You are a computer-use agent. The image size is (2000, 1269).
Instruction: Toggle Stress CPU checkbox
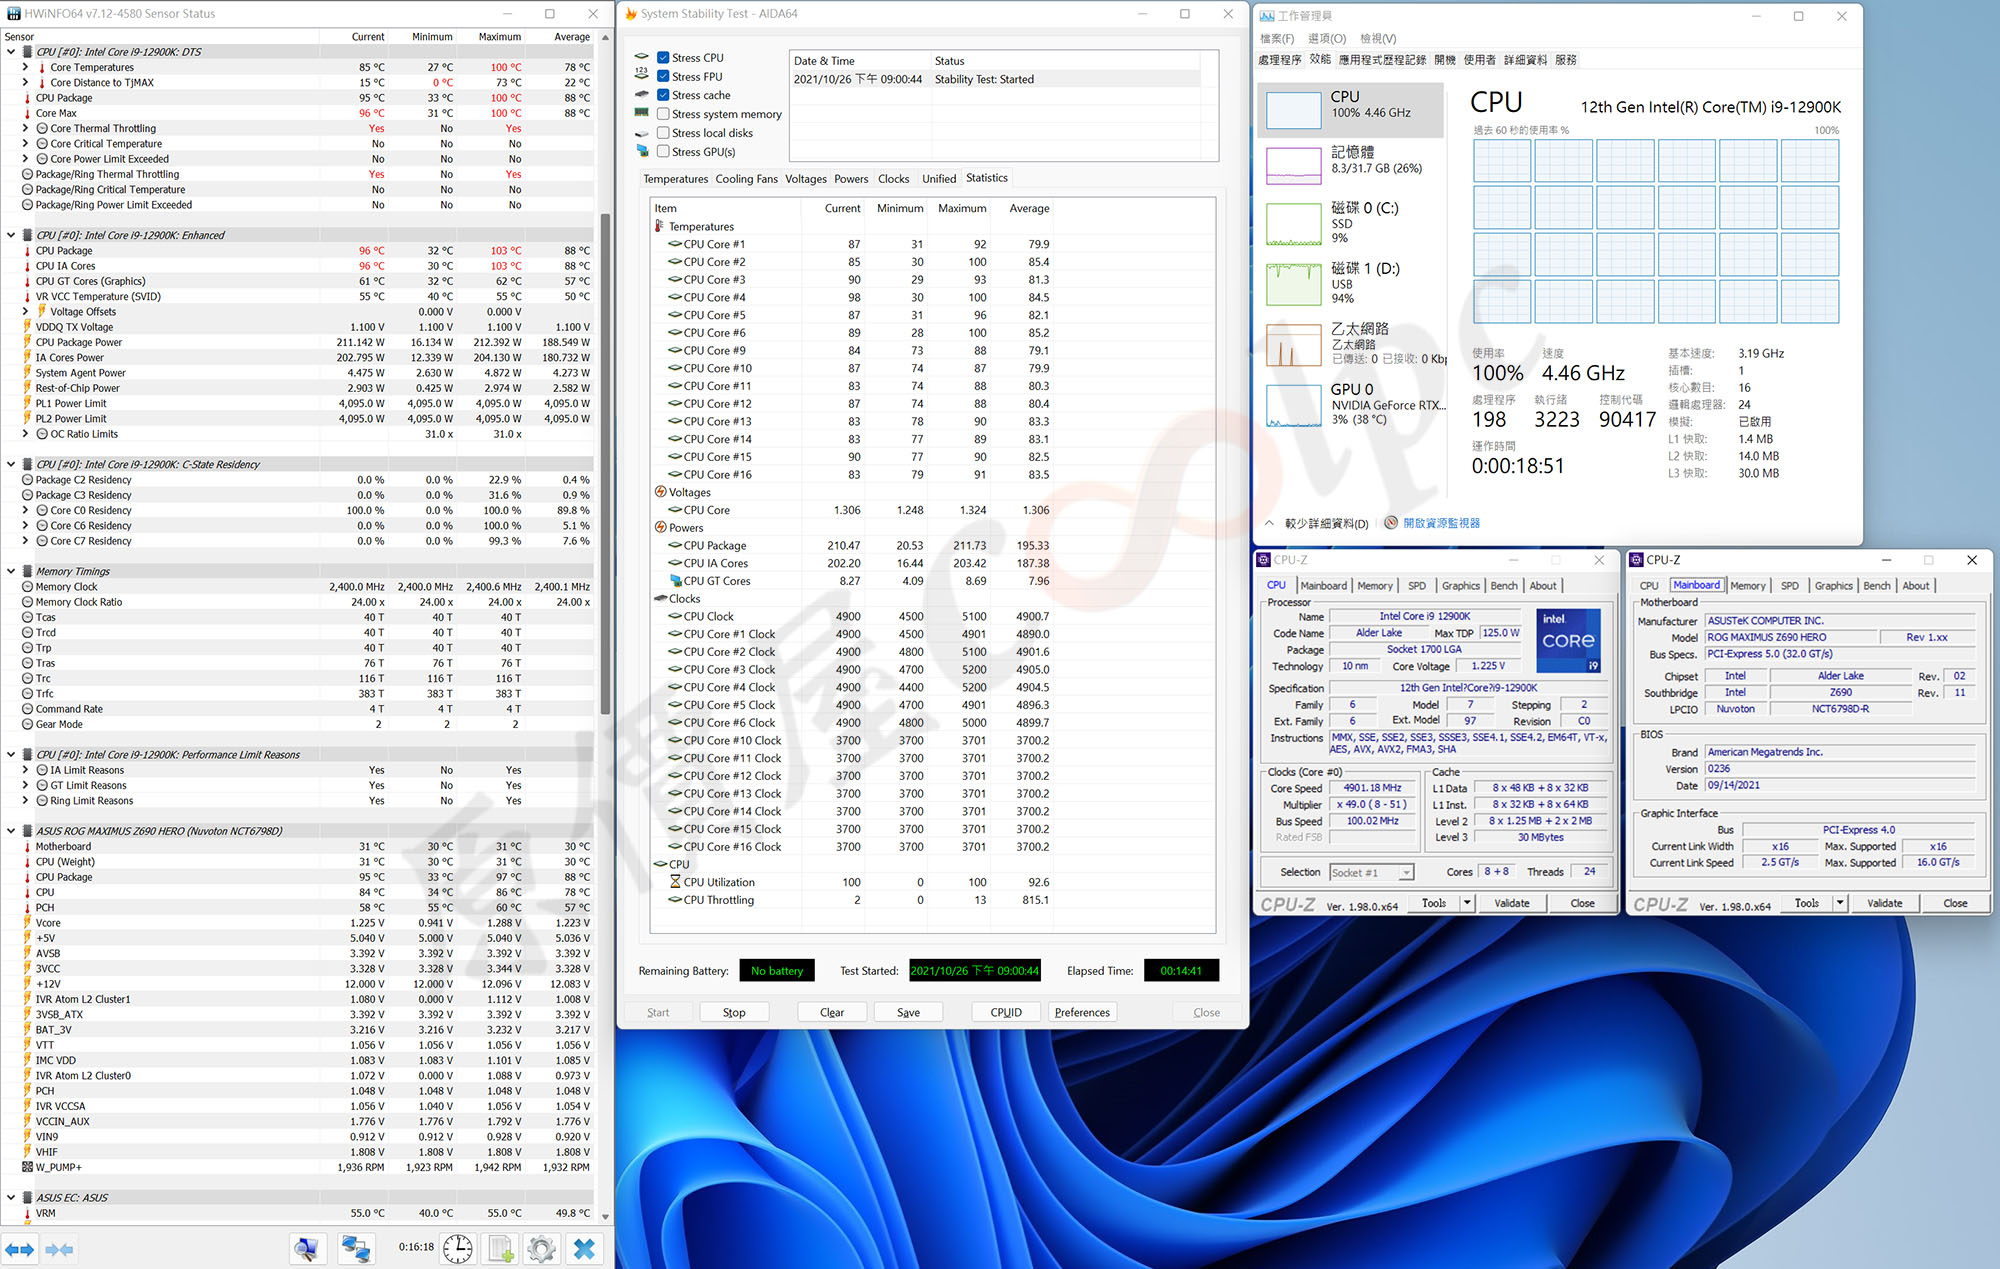pyautogui.click(x=663, y=57)
